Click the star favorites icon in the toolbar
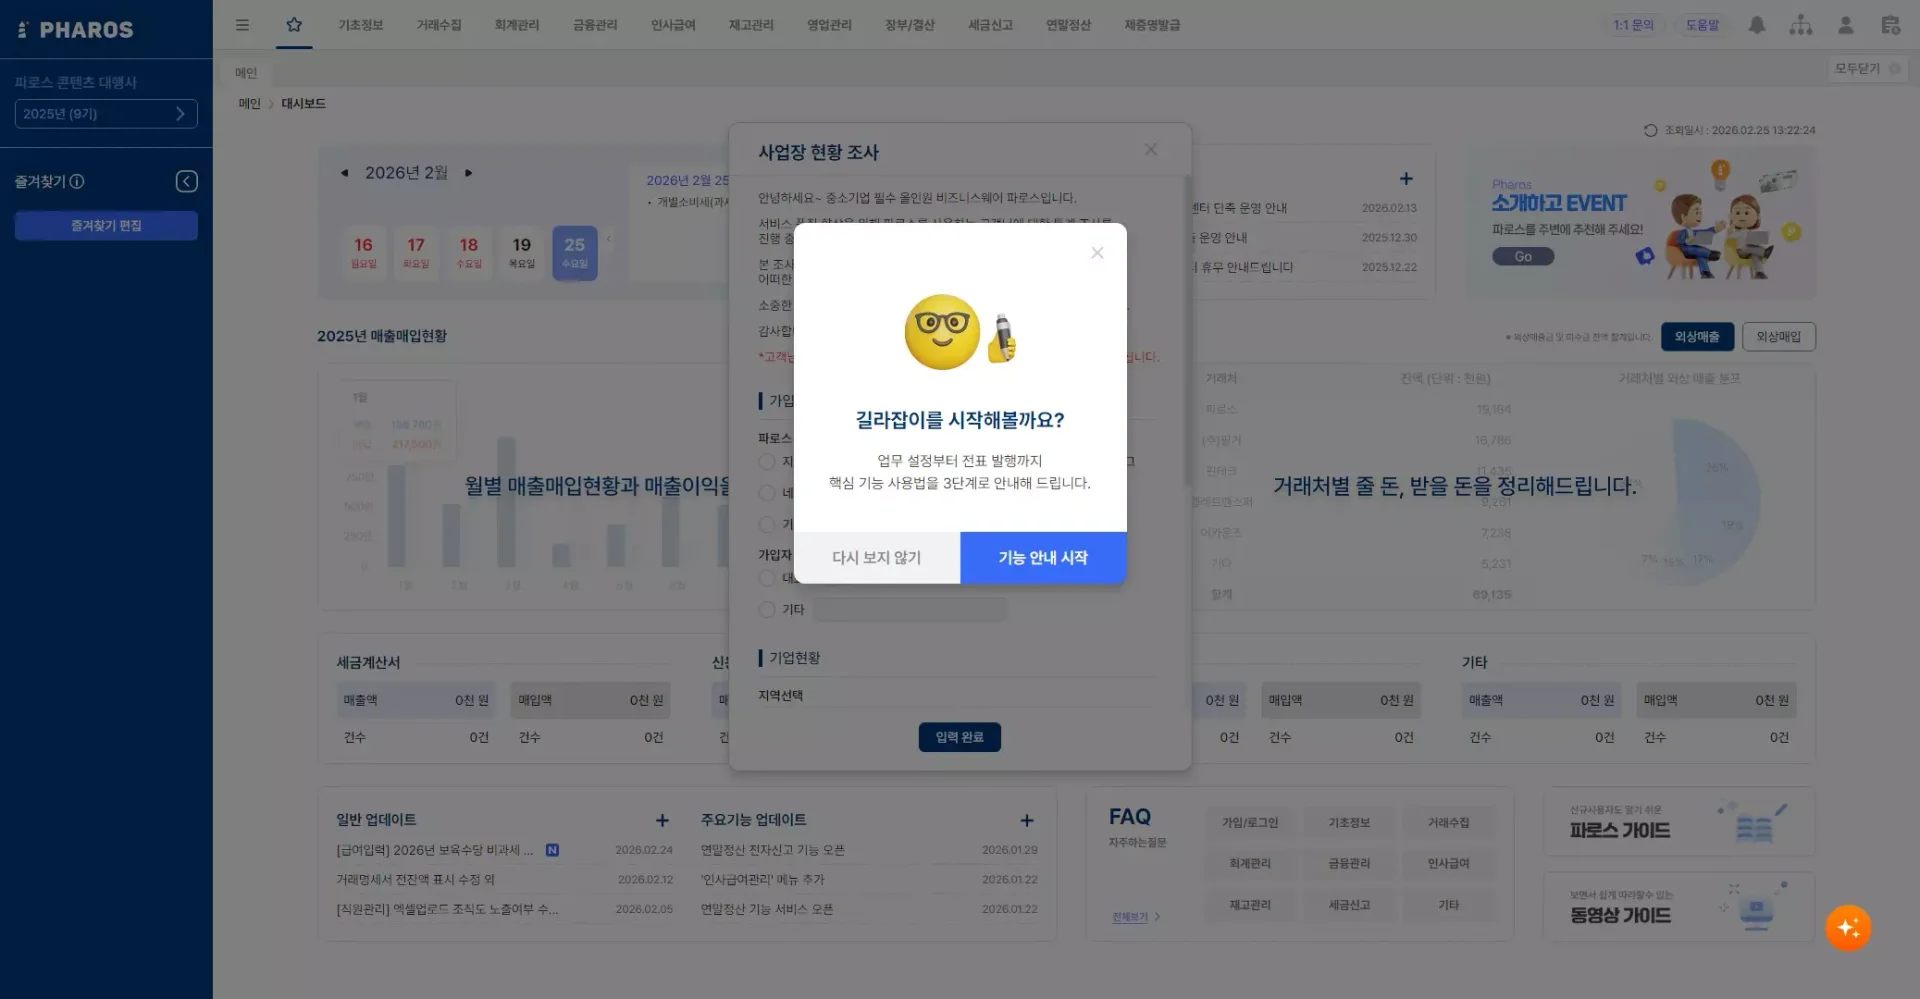The width and height of the screenshot is (1920, 999). click(294, 25)
